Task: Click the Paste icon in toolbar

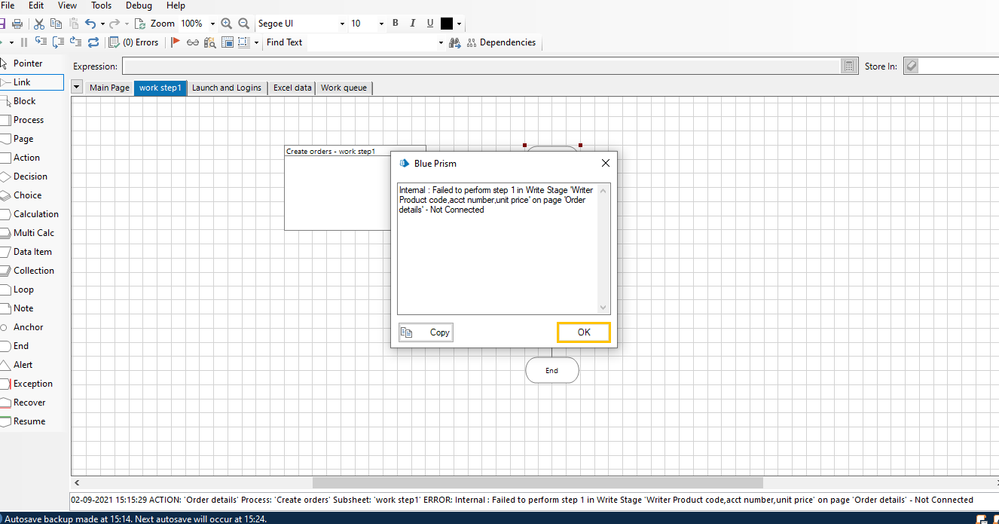Action: pos(74,24)
